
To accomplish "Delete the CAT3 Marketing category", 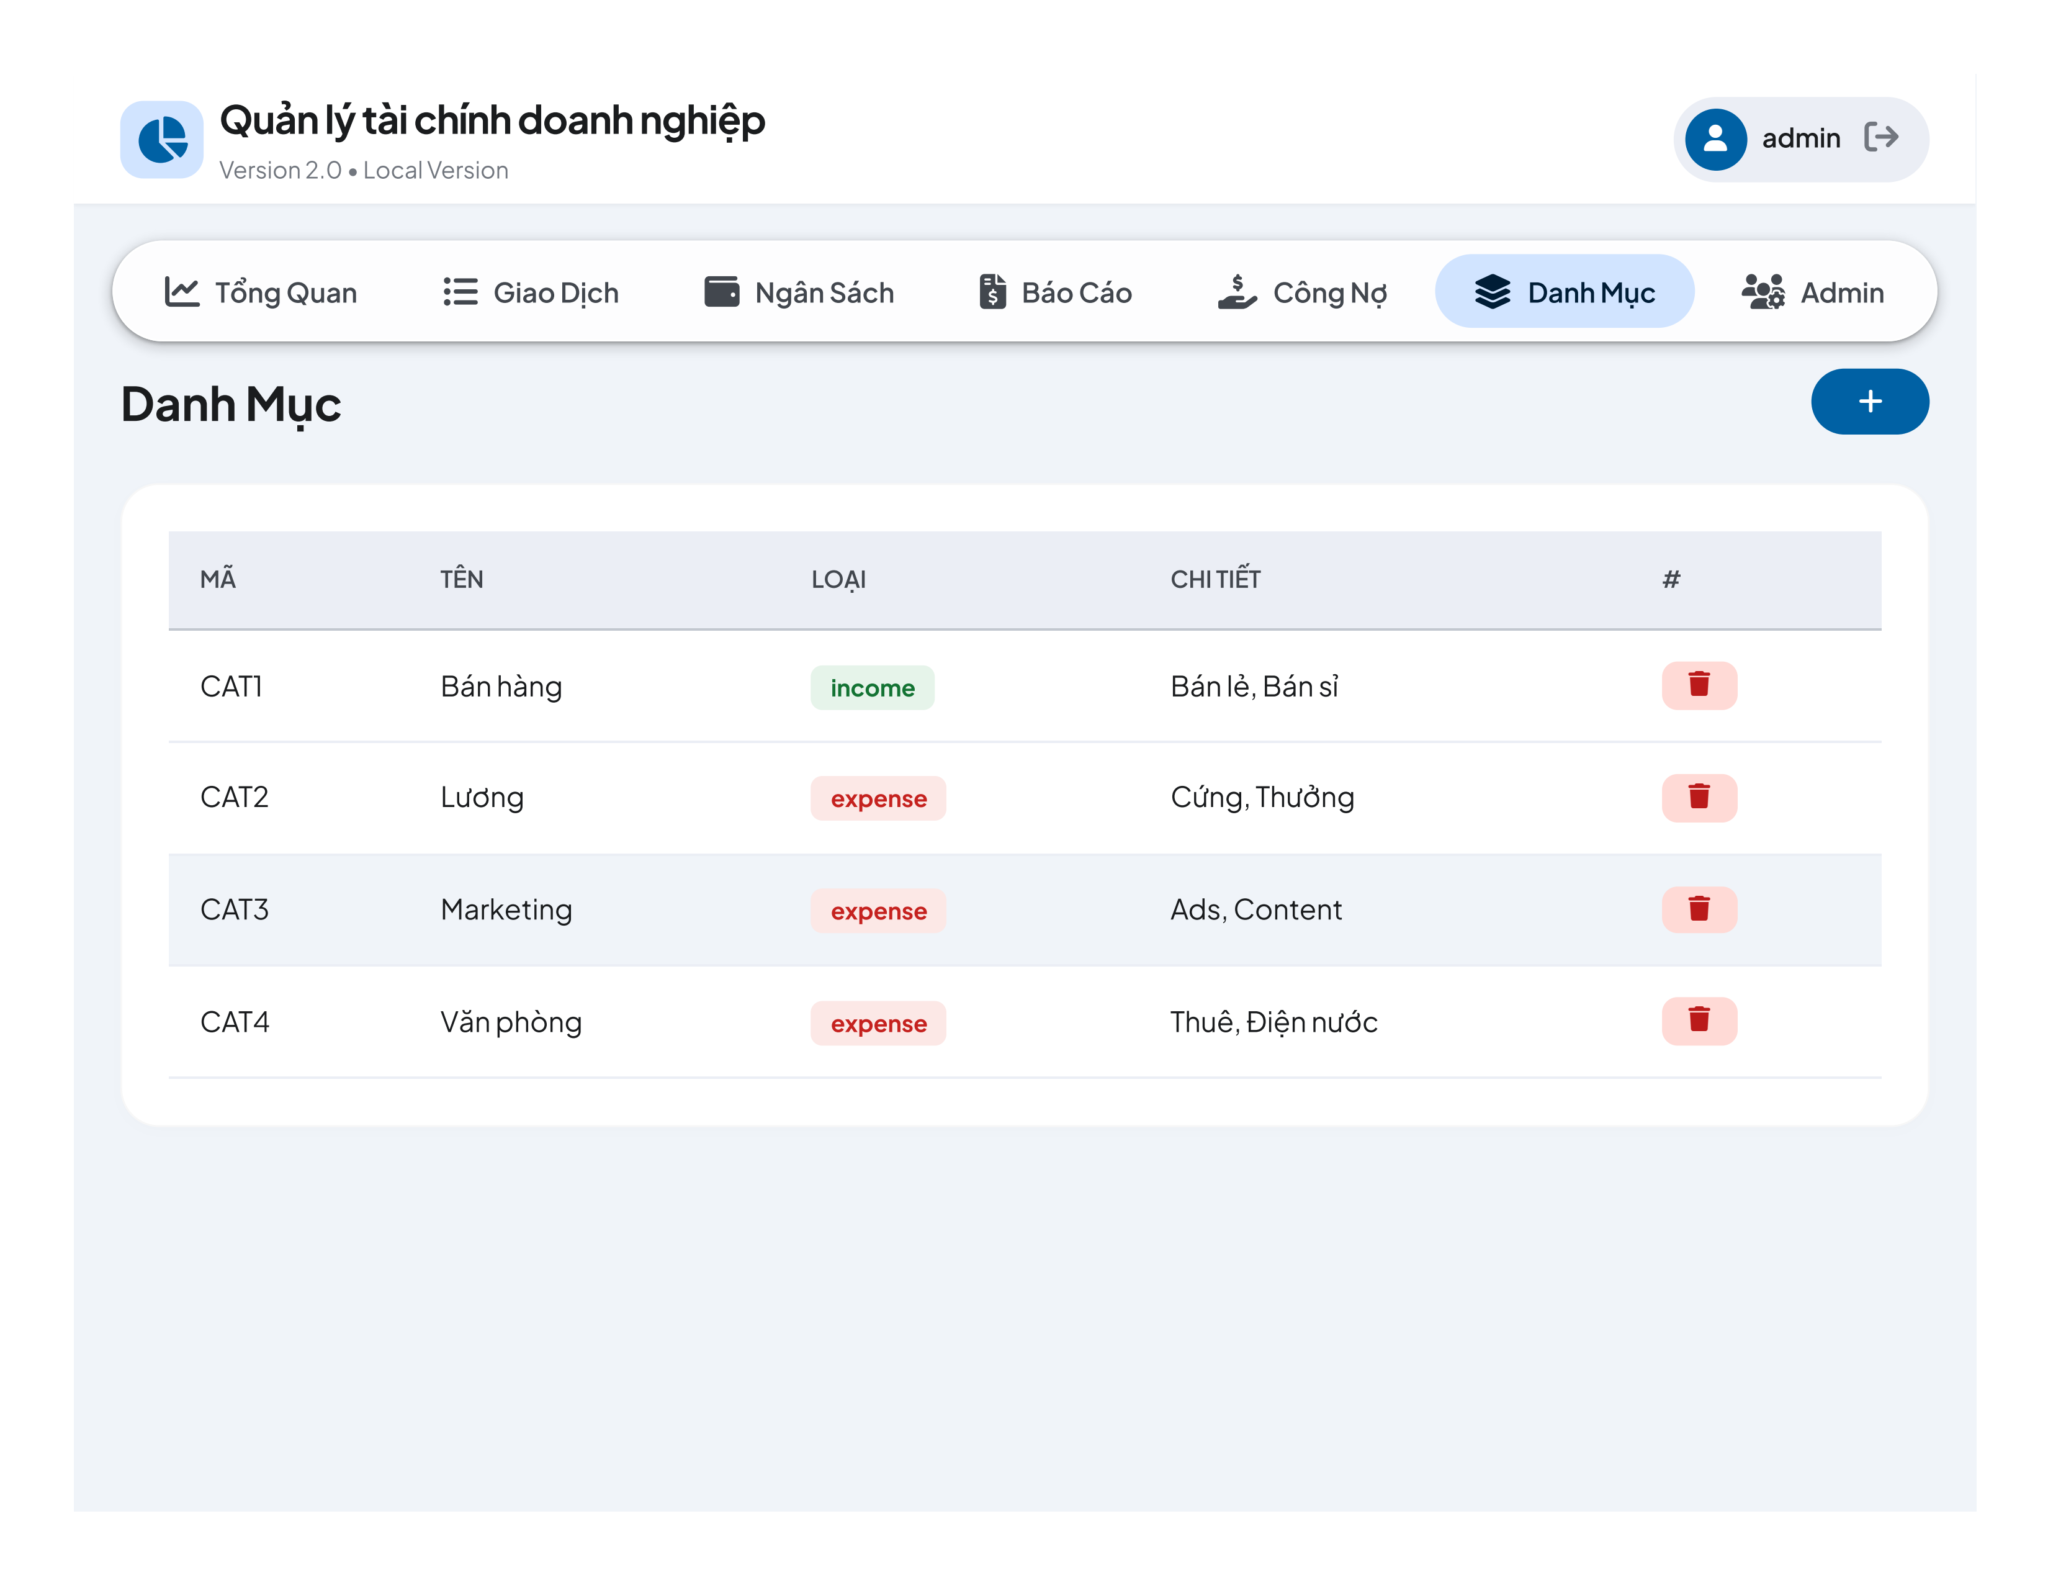I will tap(1699, 910).
